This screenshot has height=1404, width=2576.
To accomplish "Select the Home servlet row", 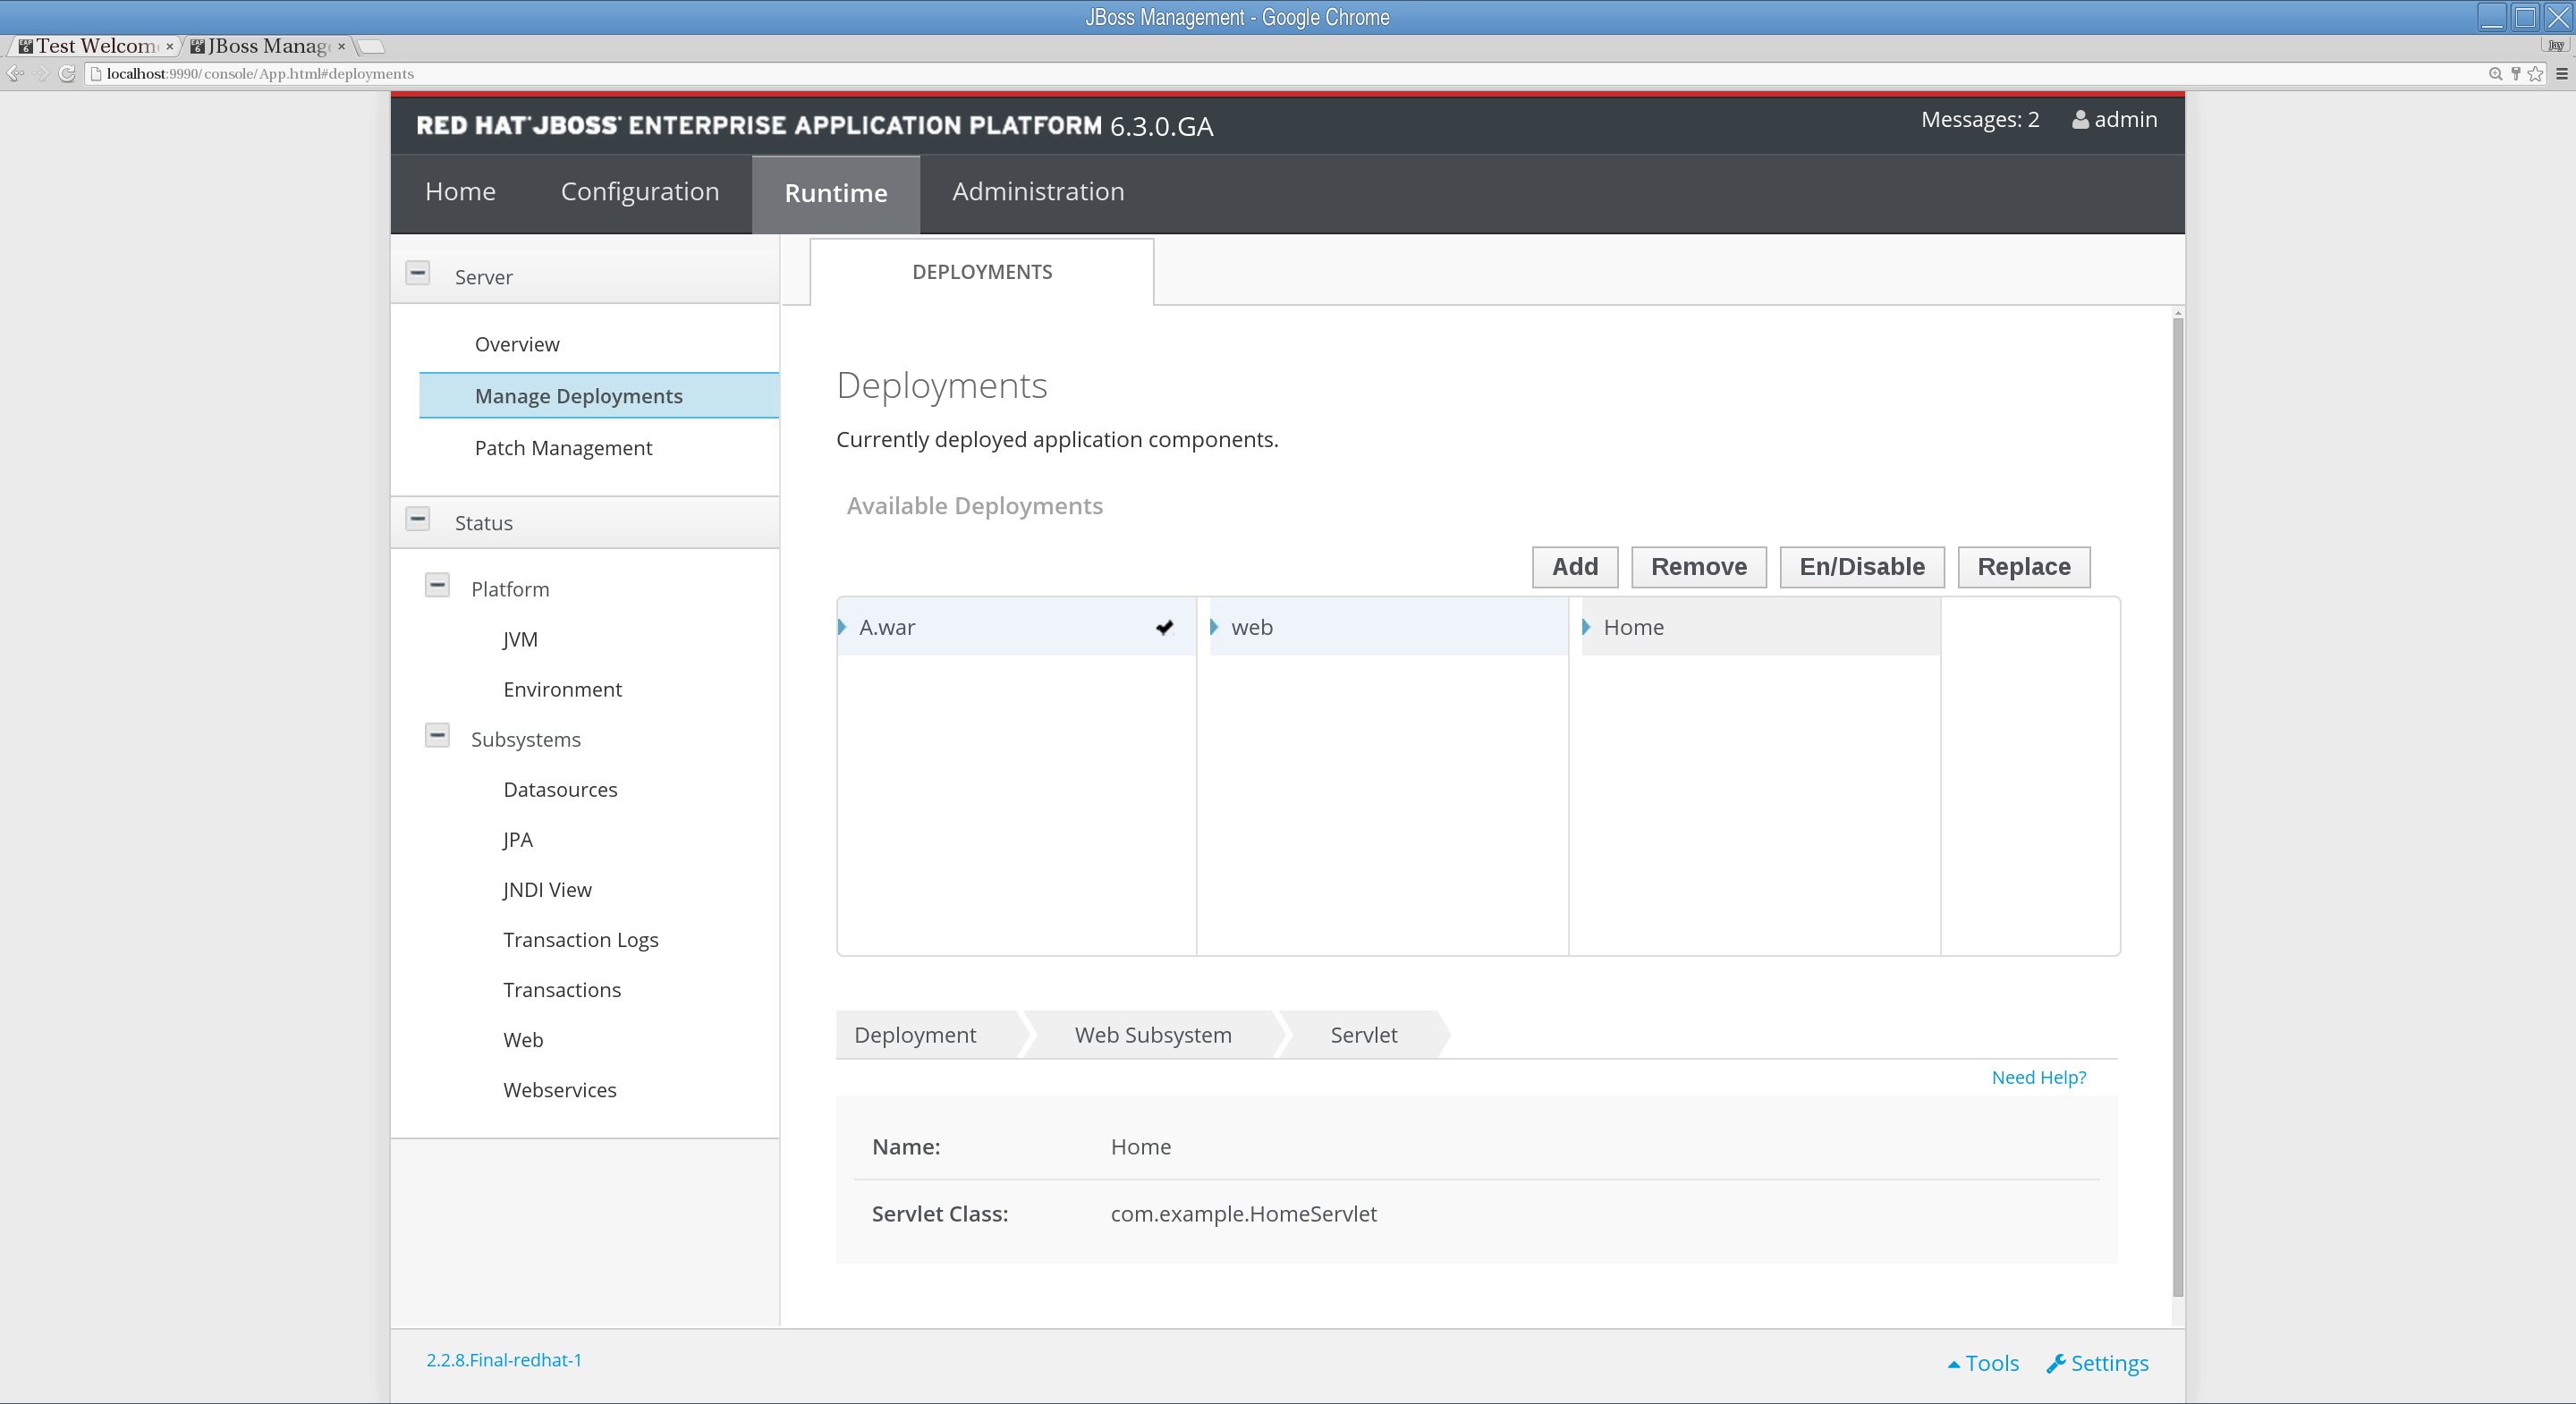I will [1761, 627].
